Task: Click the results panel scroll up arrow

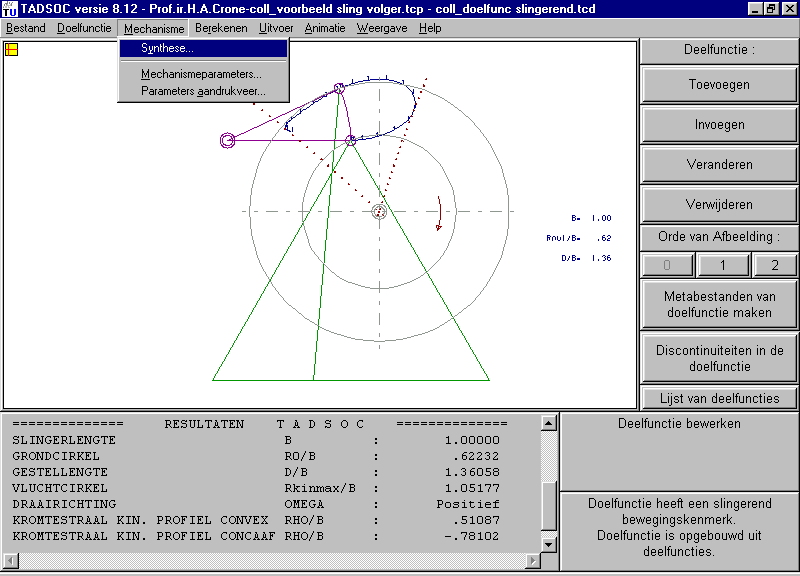Action: (x=548, y=423)
